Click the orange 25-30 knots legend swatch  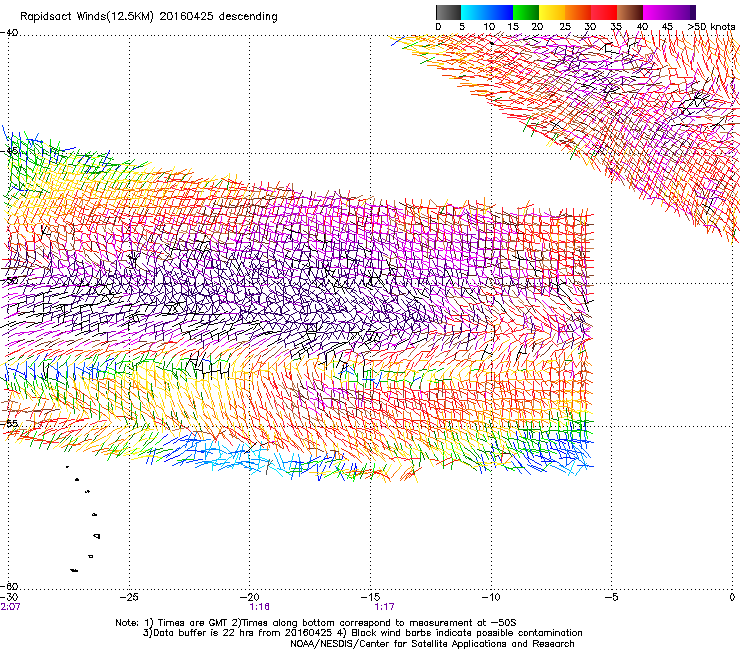(x=578, y=12)
